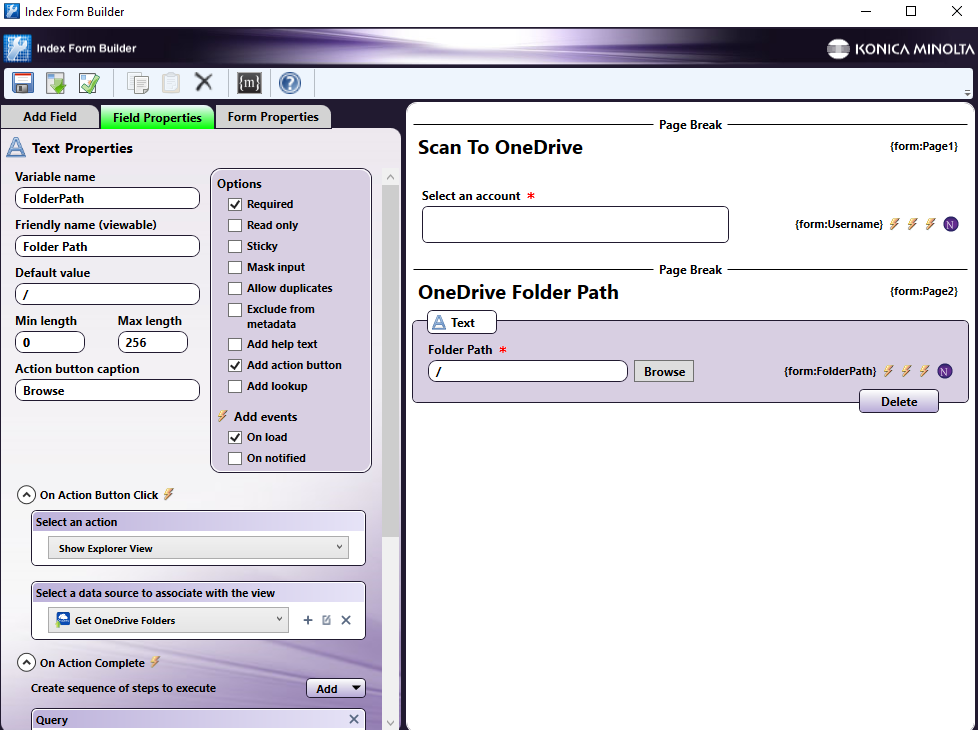Image resolution: width=978 pixels, height=730 pixels.
Task: Select the Scan To OneDrive page heading
Action: pyautogui.click(x=500, y=147)
